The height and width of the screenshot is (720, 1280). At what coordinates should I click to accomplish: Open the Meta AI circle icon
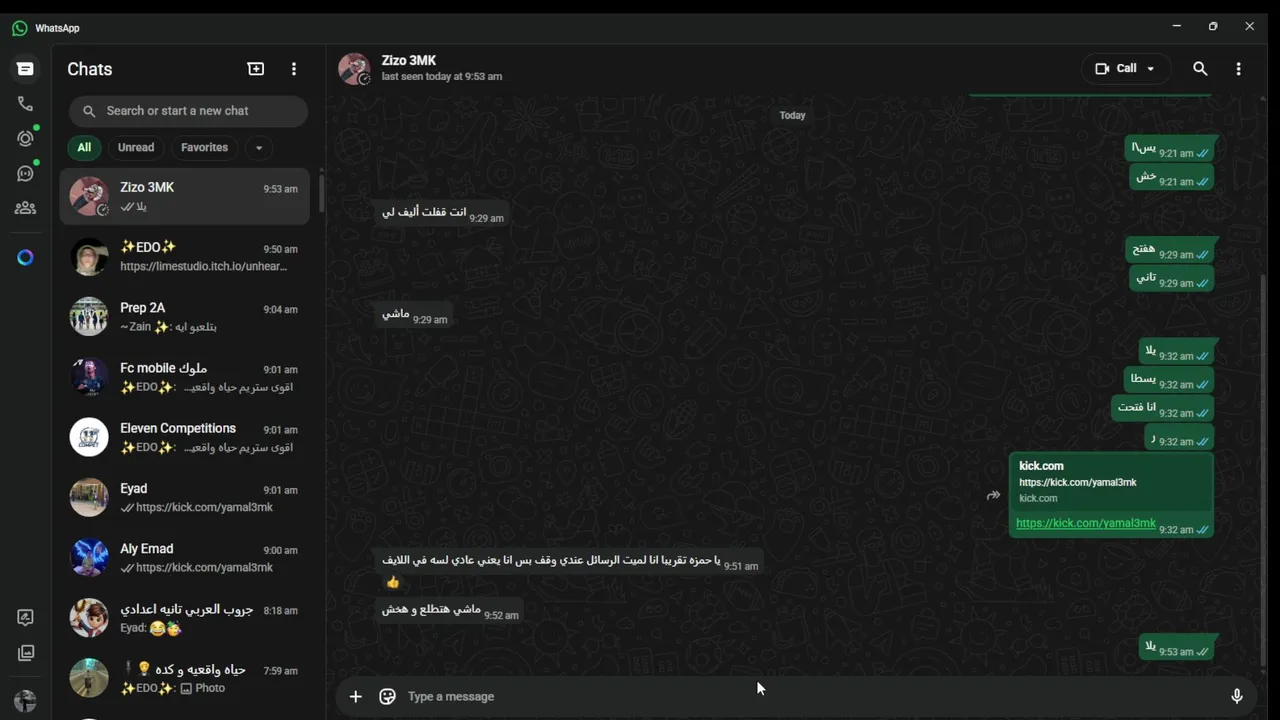pos(25,258)
